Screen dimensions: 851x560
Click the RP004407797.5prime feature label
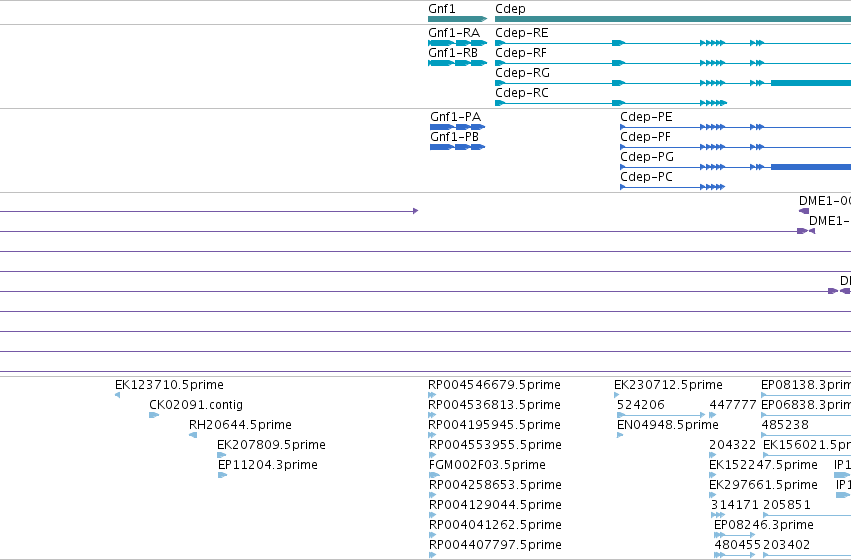pos(495,545)
